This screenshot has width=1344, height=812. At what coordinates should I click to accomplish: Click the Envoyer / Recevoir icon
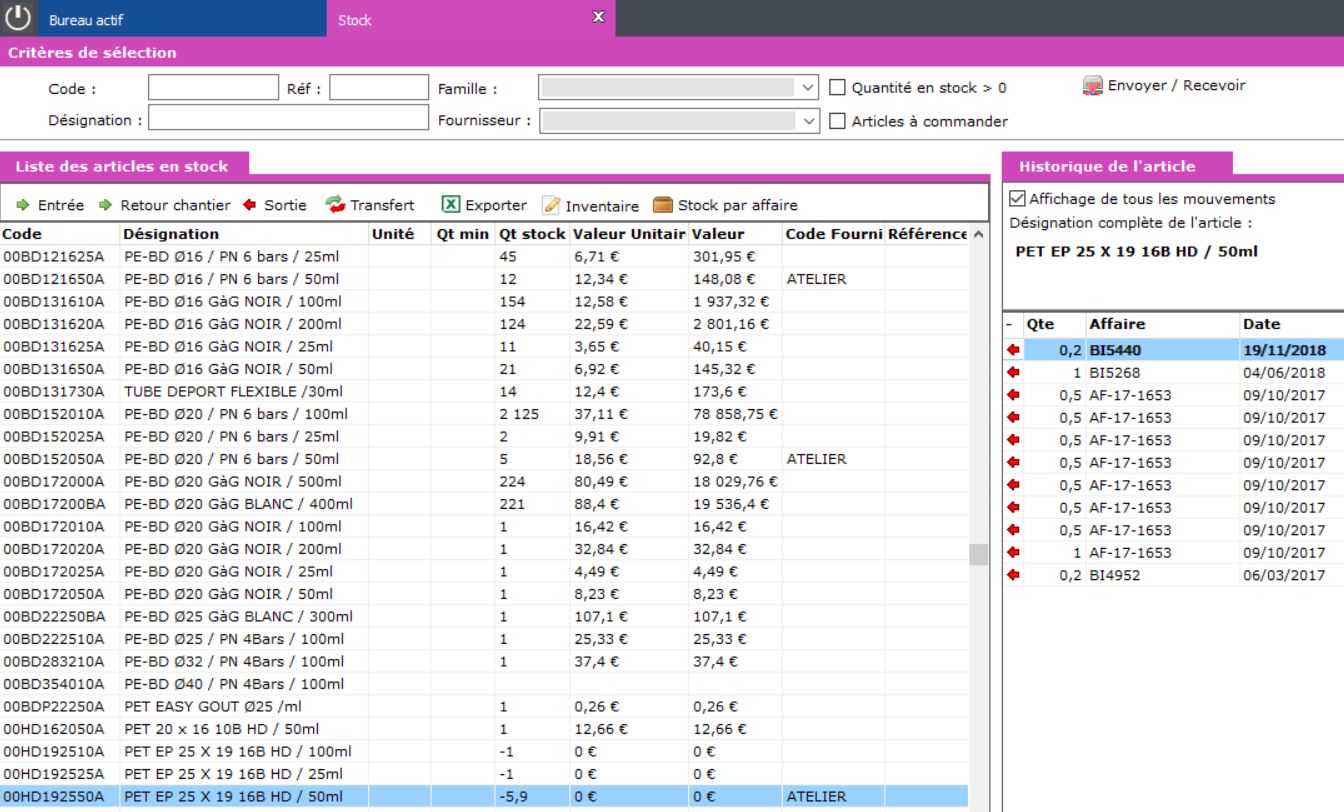tap(1093, 86)
